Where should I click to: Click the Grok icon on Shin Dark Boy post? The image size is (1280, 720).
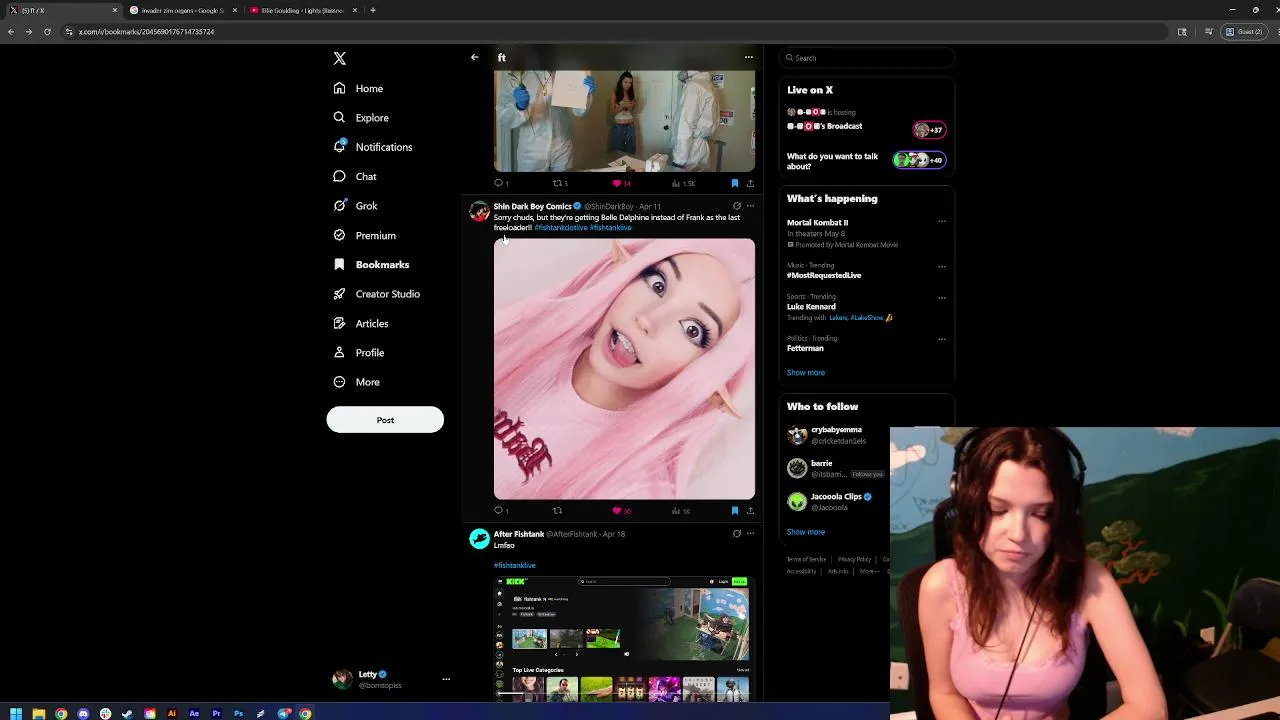737,206
